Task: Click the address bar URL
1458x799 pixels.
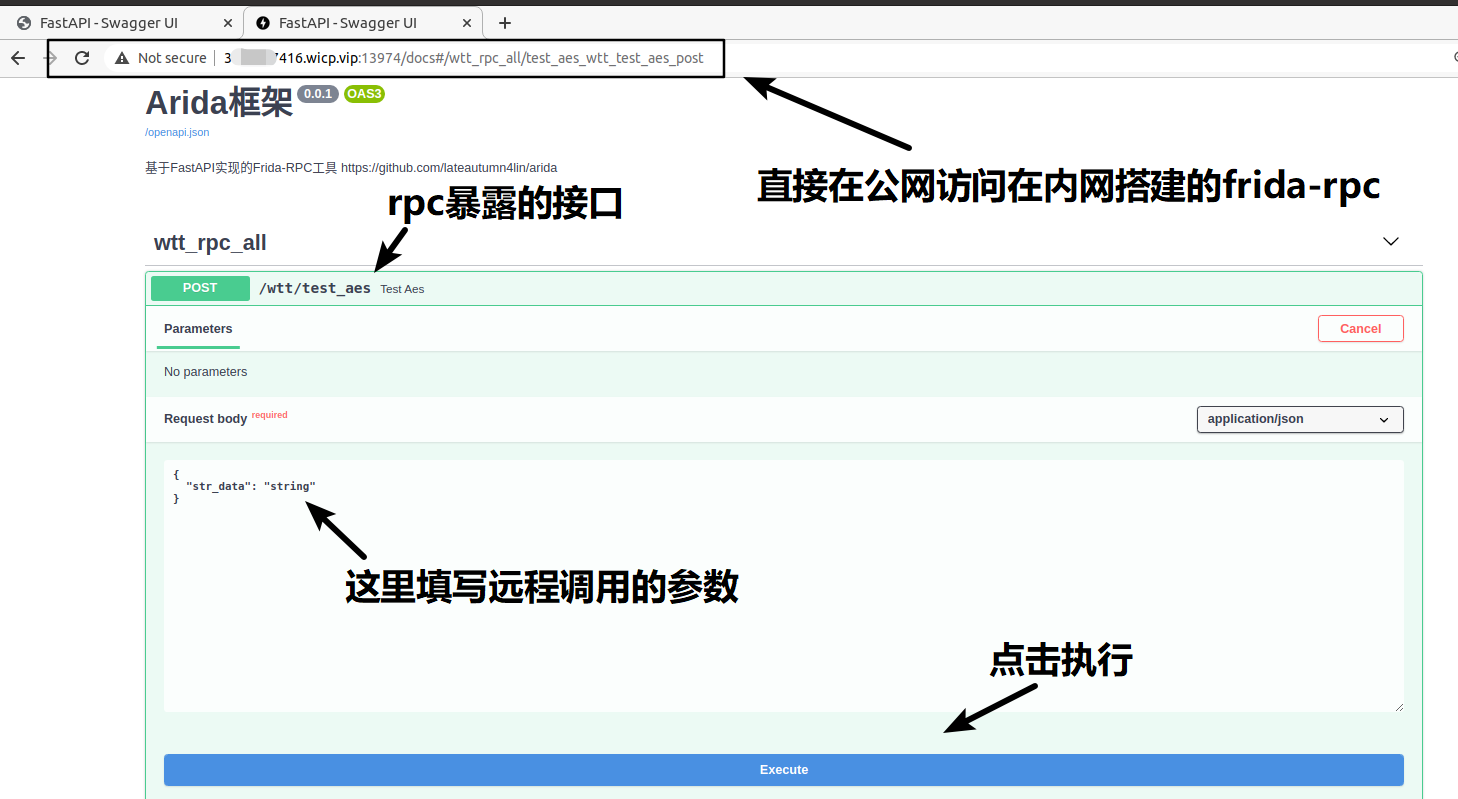Action: 463,58
